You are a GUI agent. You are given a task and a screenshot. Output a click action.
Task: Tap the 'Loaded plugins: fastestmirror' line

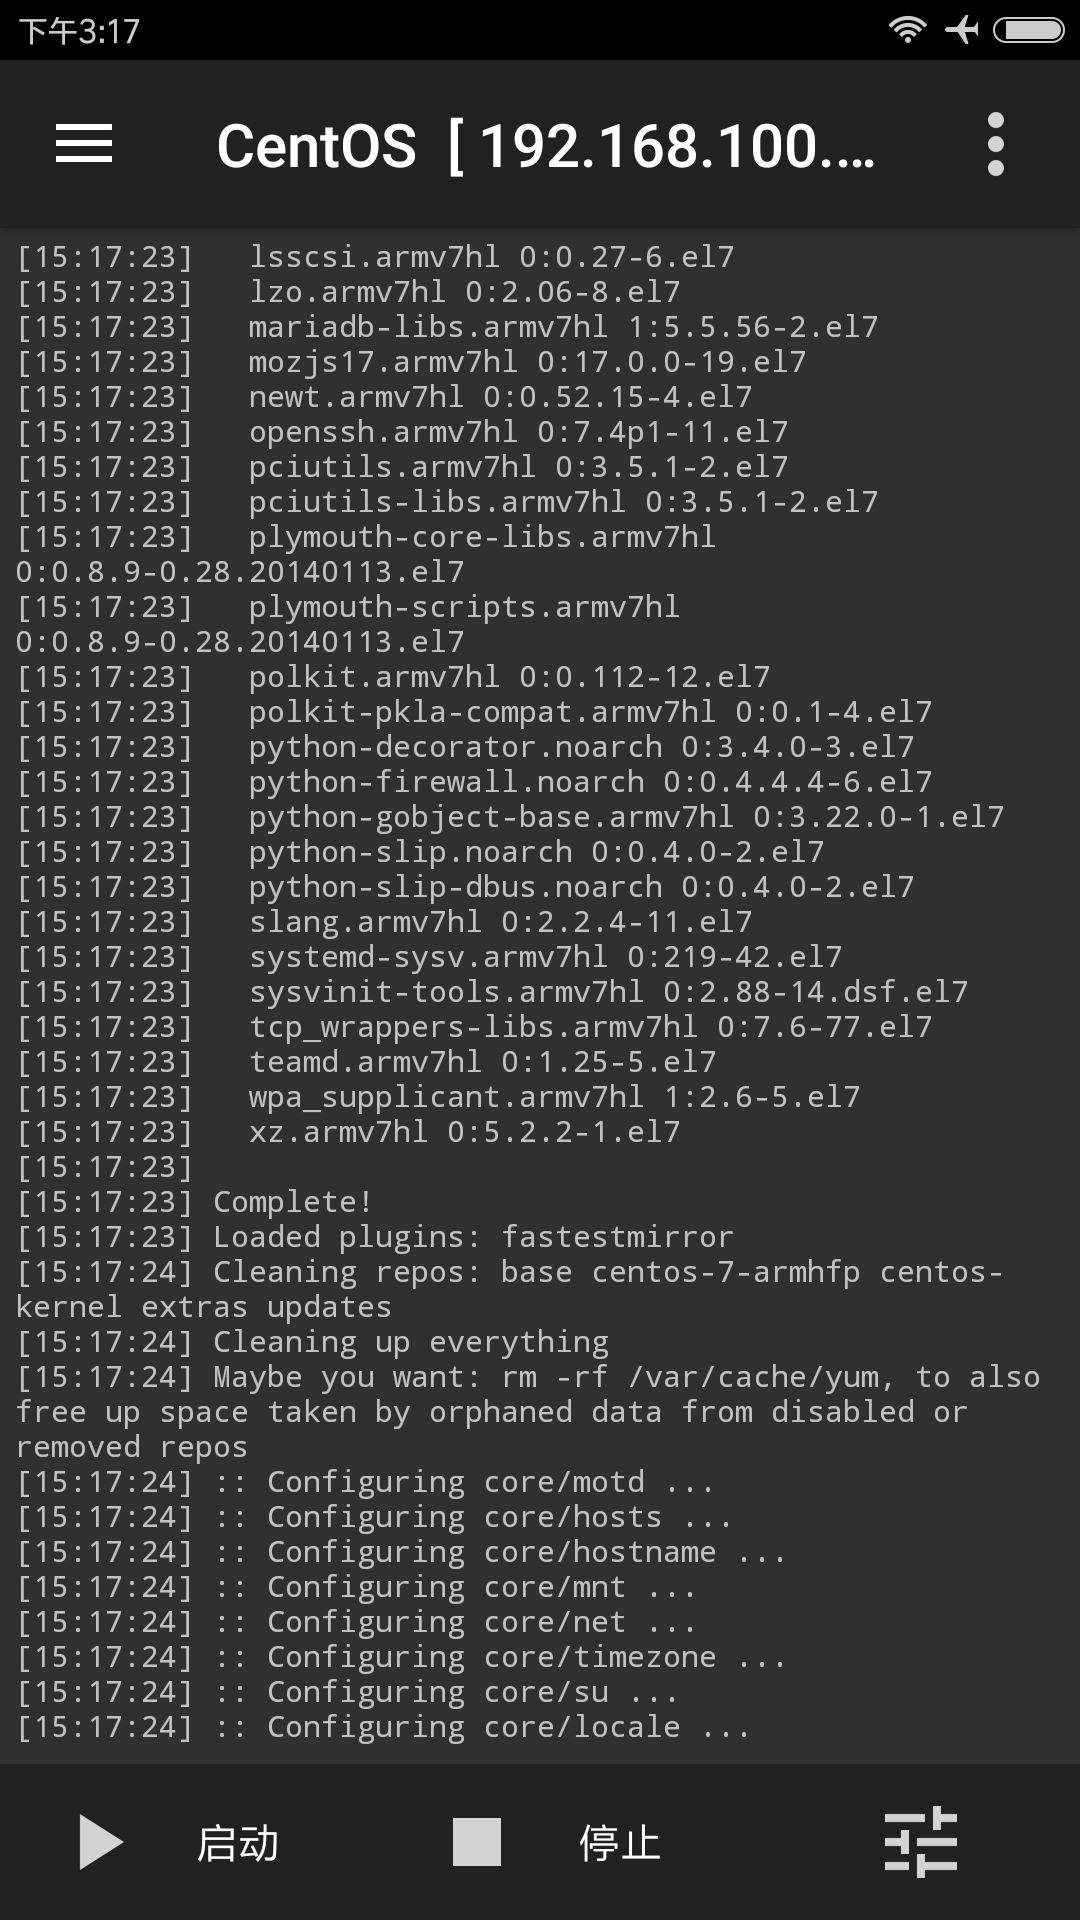(375, 1237)
